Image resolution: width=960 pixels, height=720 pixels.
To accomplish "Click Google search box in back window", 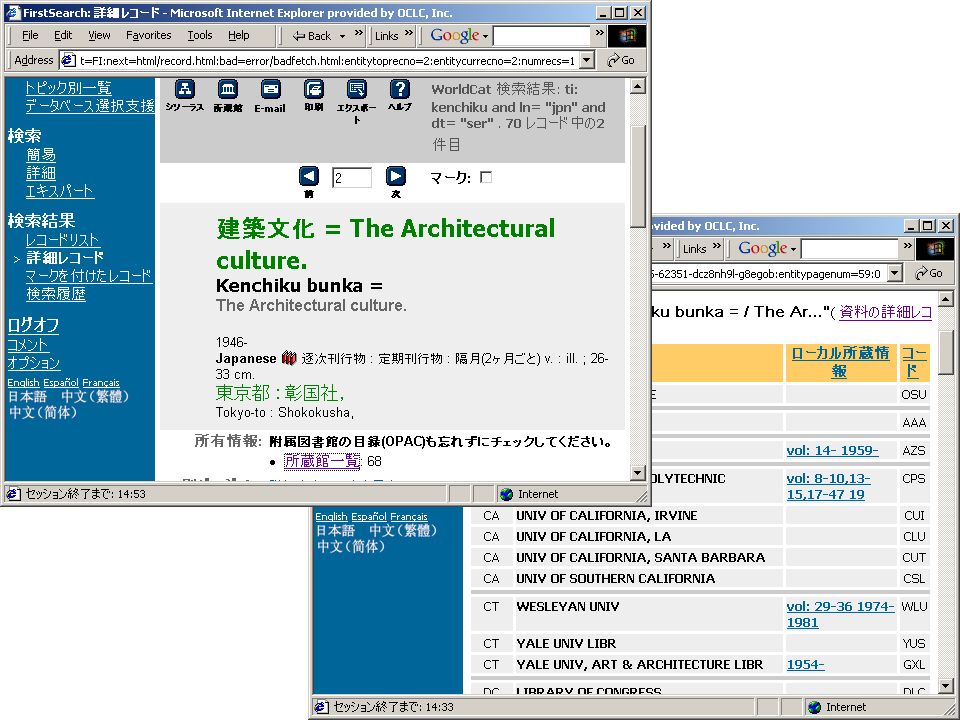I will (x=850, y=249).
